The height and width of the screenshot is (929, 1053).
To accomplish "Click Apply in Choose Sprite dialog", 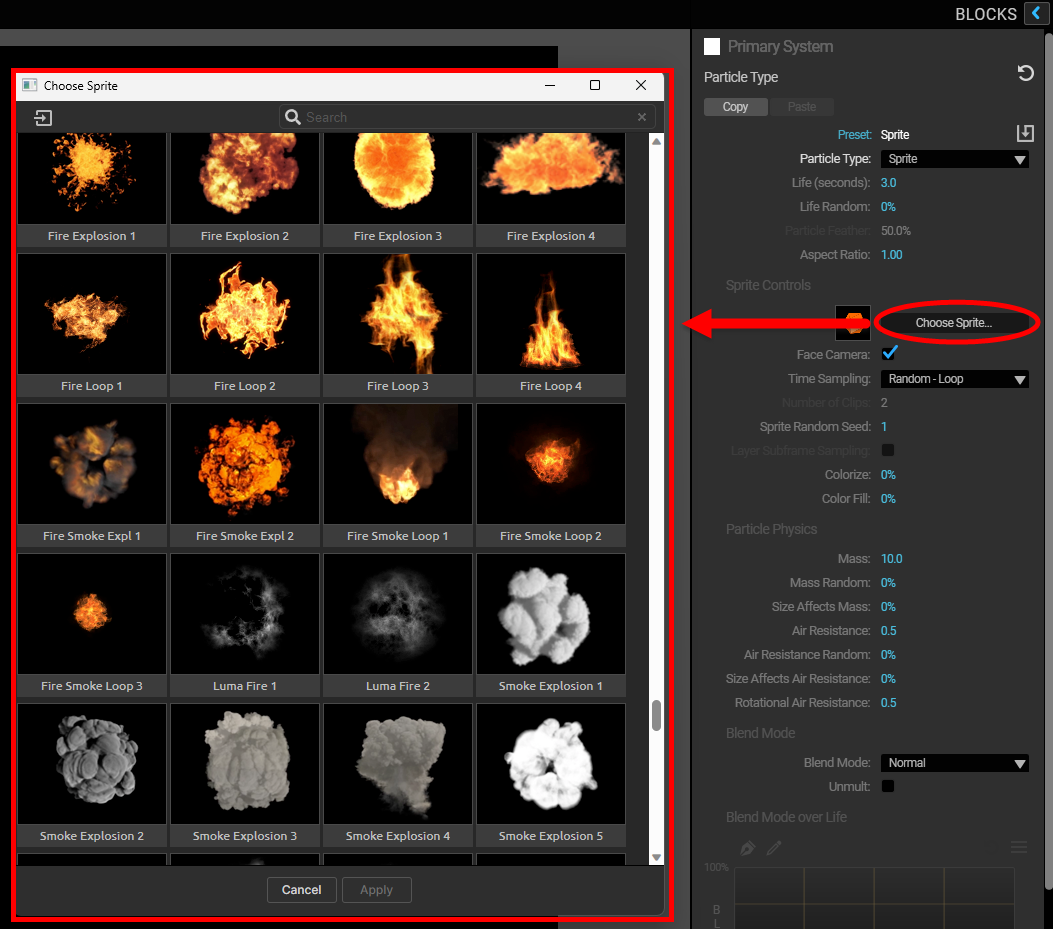I will pyautogui.click(x=376, y=890).
